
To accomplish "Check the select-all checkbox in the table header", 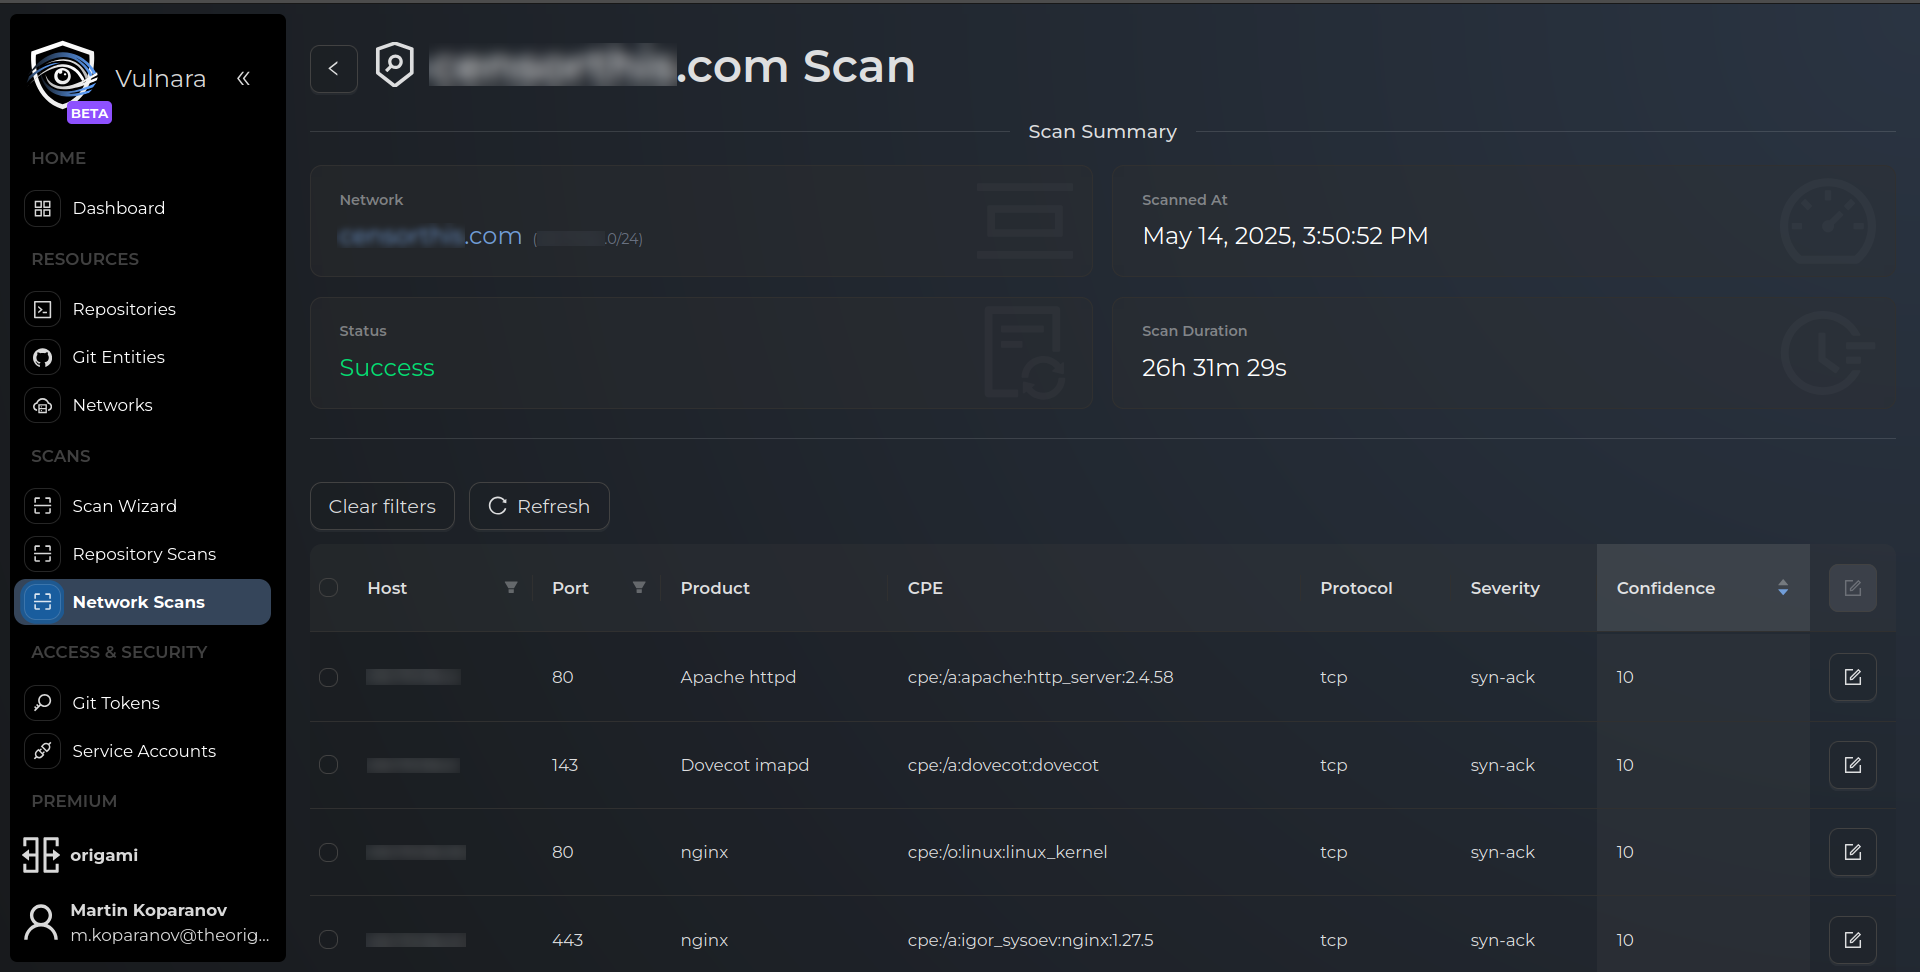I will [329, 588].
